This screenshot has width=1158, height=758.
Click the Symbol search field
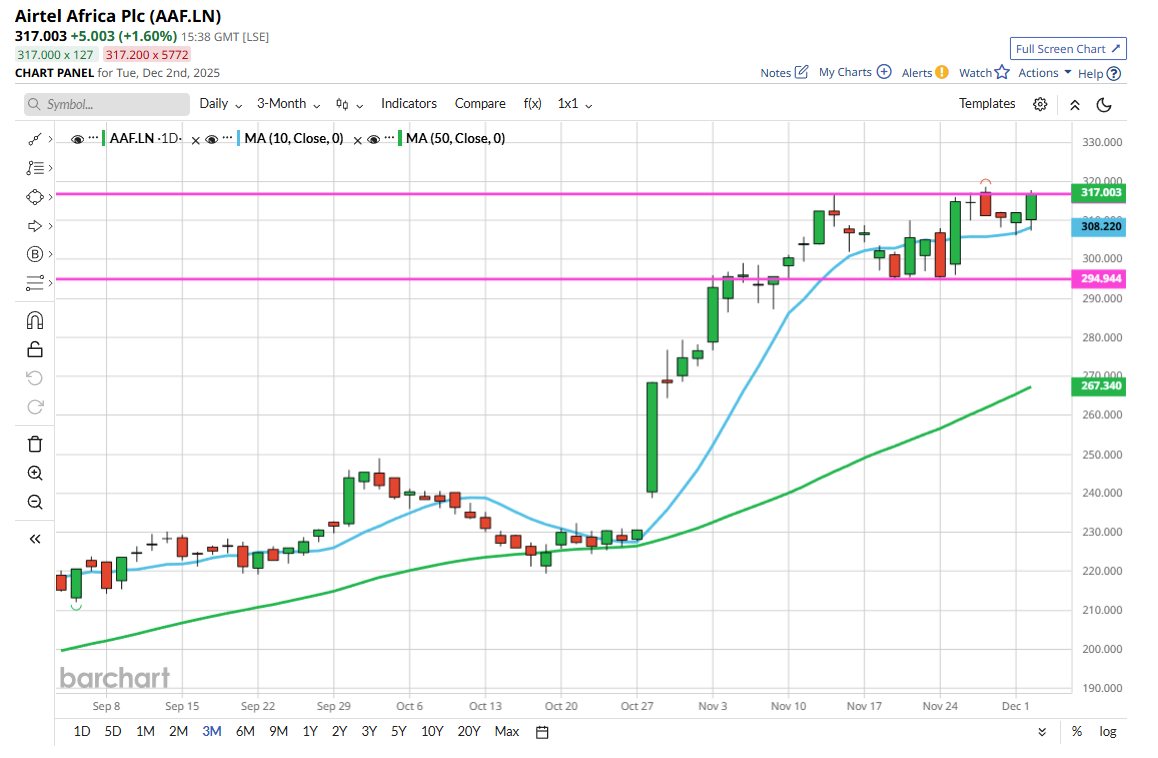point(107,104)
